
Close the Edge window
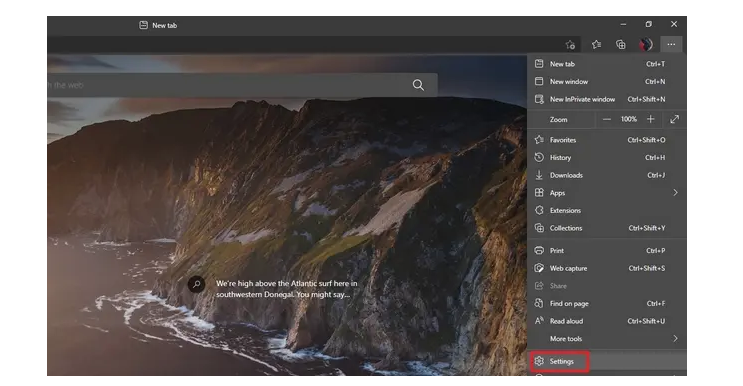click(674, 24)
